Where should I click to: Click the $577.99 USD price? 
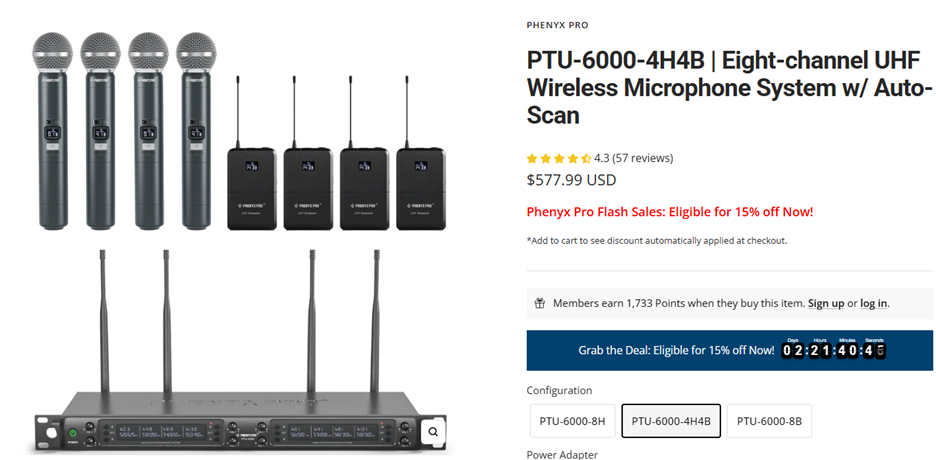(571, 180)
